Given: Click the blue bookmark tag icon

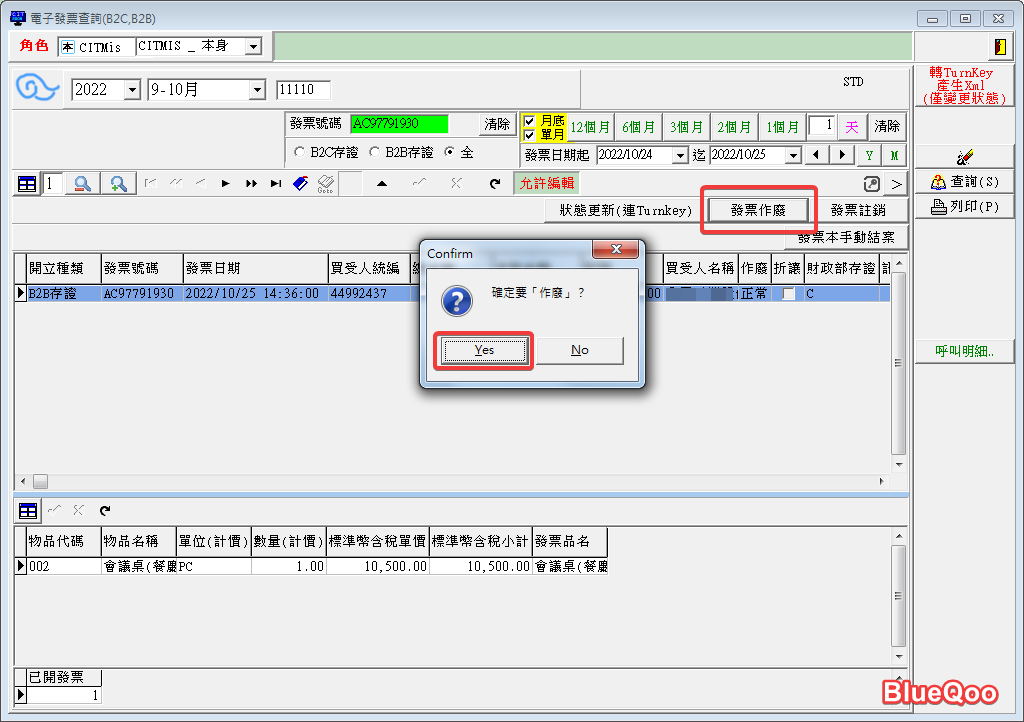Looking at the screenshot, I should tap(300, 183).
